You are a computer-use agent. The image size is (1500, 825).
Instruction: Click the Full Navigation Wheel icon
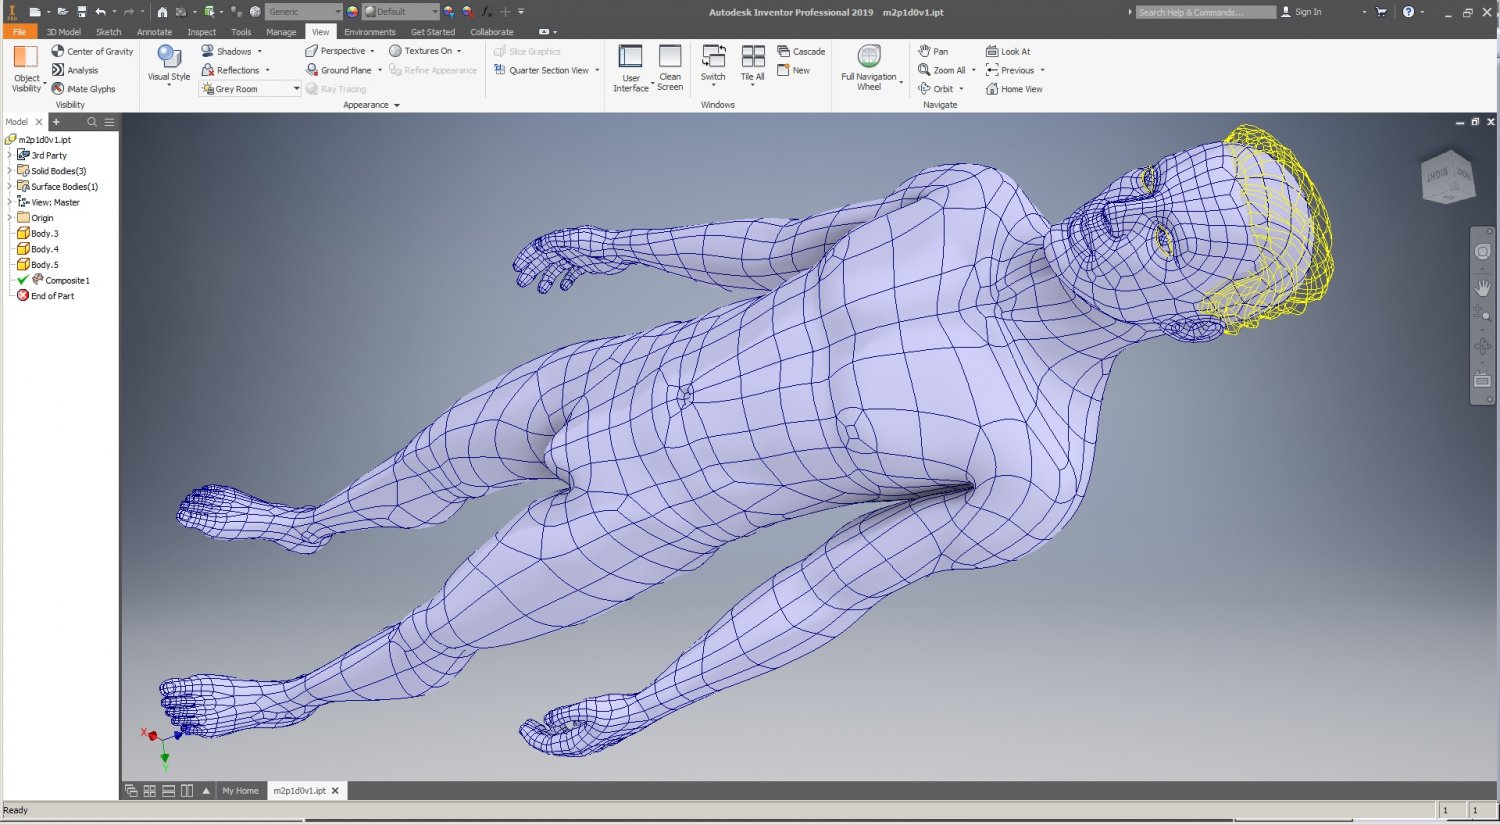click(869, 57)
